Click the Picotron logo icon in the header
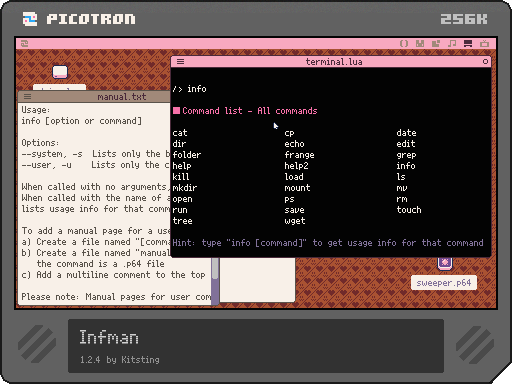This screenshot has height=384, width=512. (30, 19)
